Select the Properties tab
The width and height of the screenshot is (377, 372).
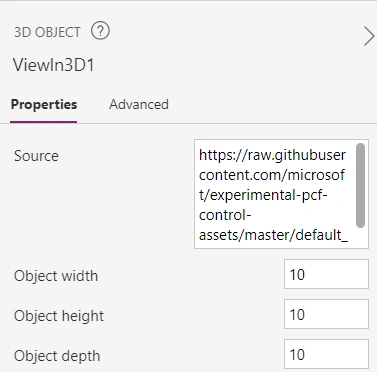[44, 104]
